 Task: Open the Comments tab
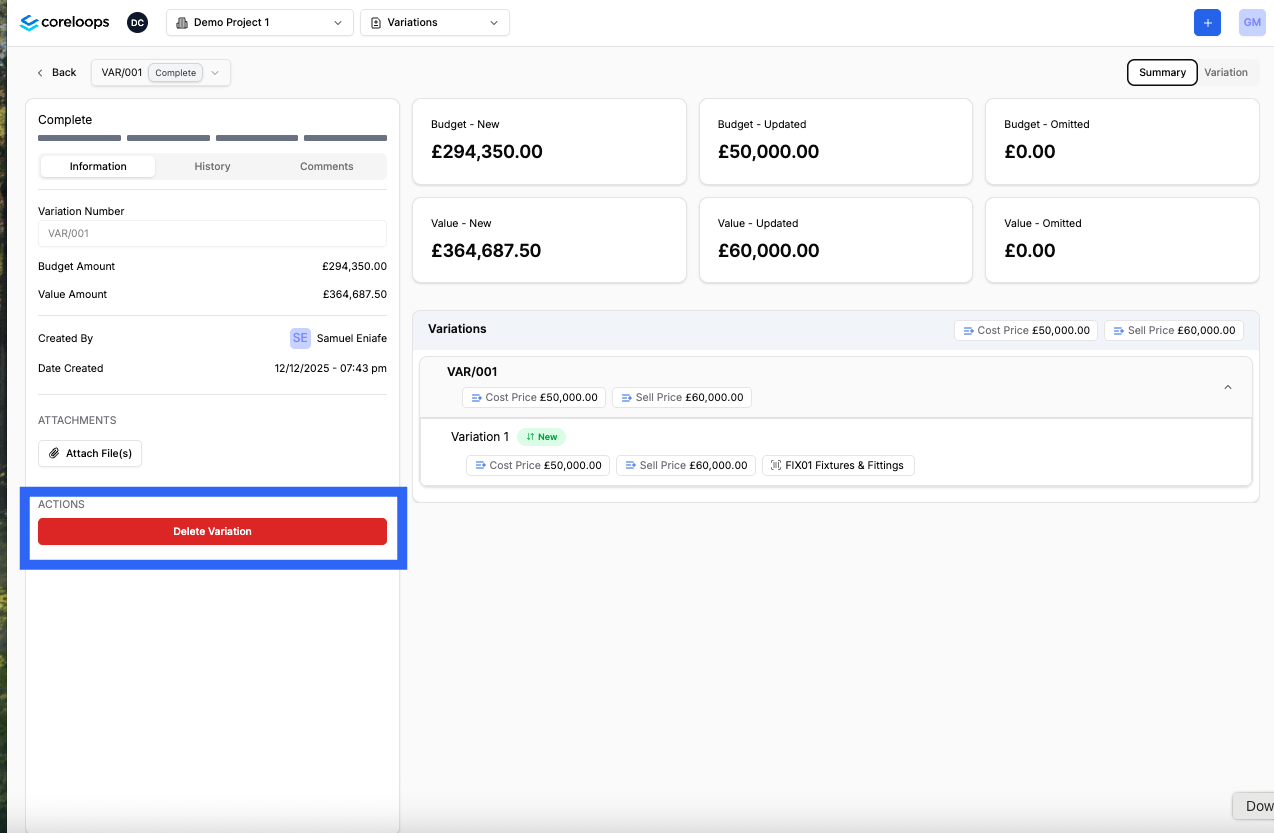327,166
